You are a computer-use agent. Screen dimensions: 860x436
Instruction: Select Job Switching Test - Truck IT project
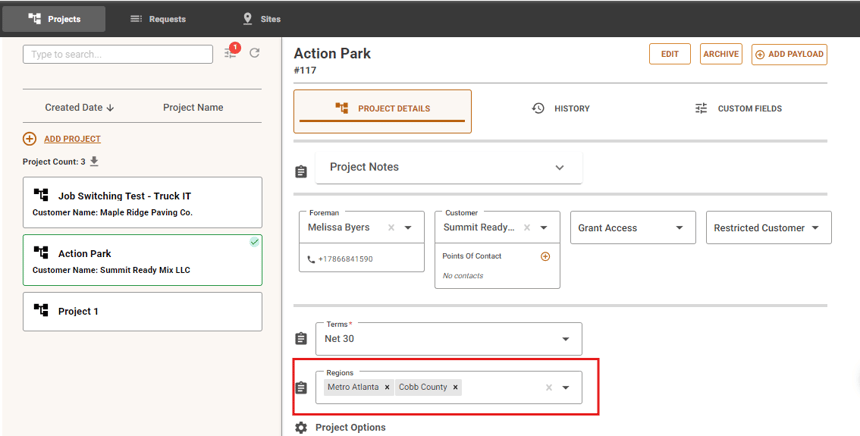143,202
